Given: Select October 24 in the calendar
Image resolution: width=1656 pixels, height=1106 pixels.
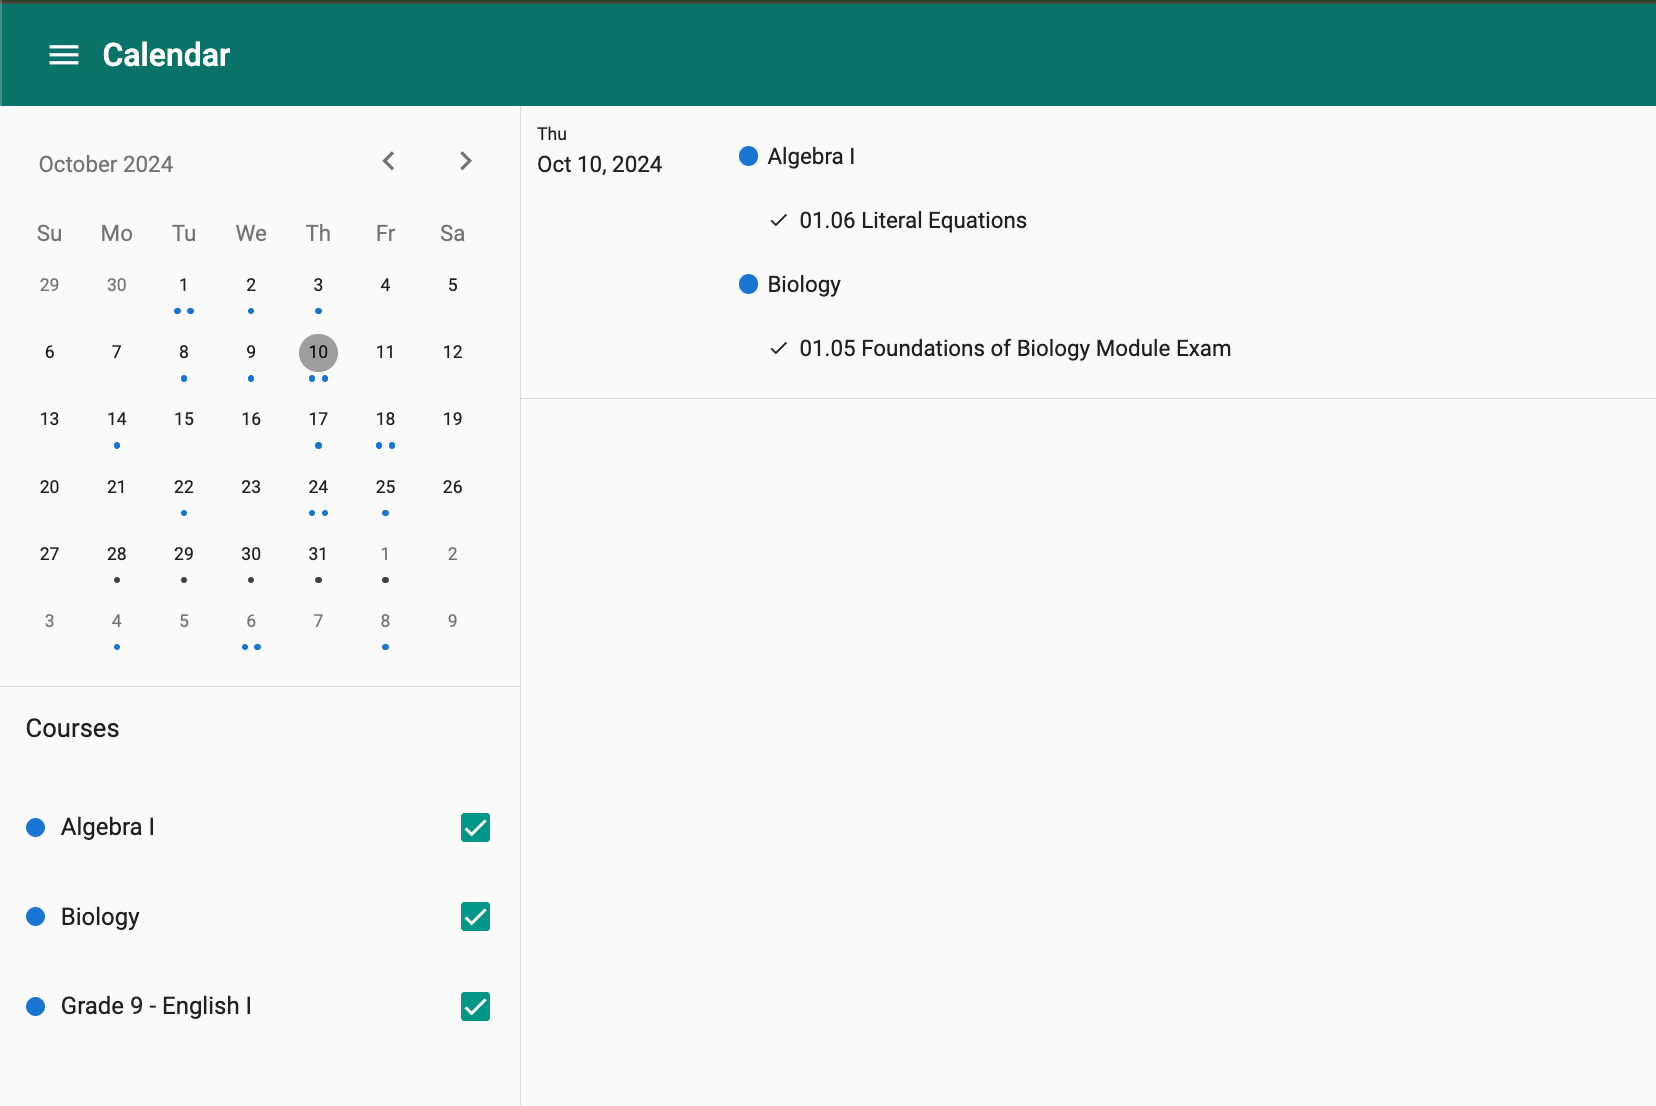Looking at the screenshot, I should point(318,488).
